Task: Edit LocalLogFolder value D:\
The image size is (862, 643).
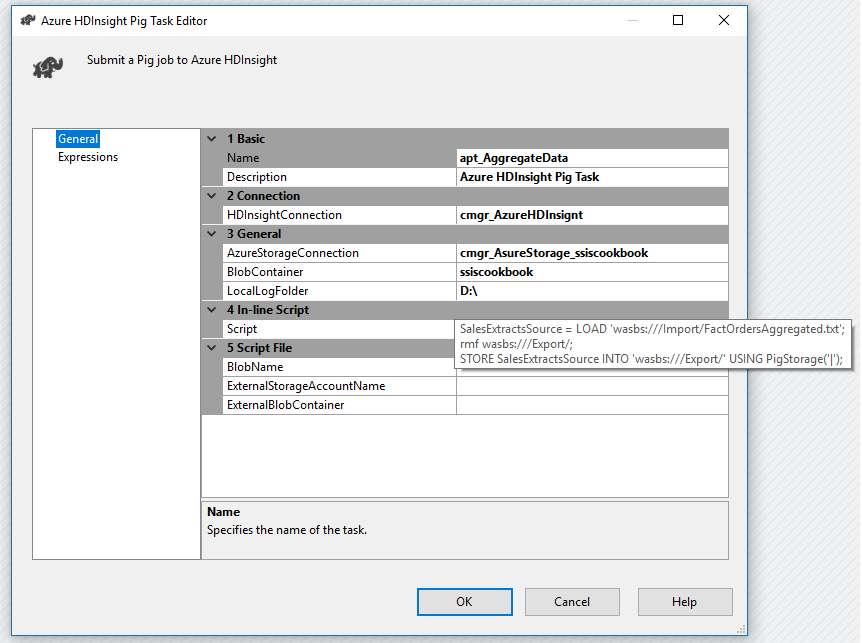Action: pos(592,291)
